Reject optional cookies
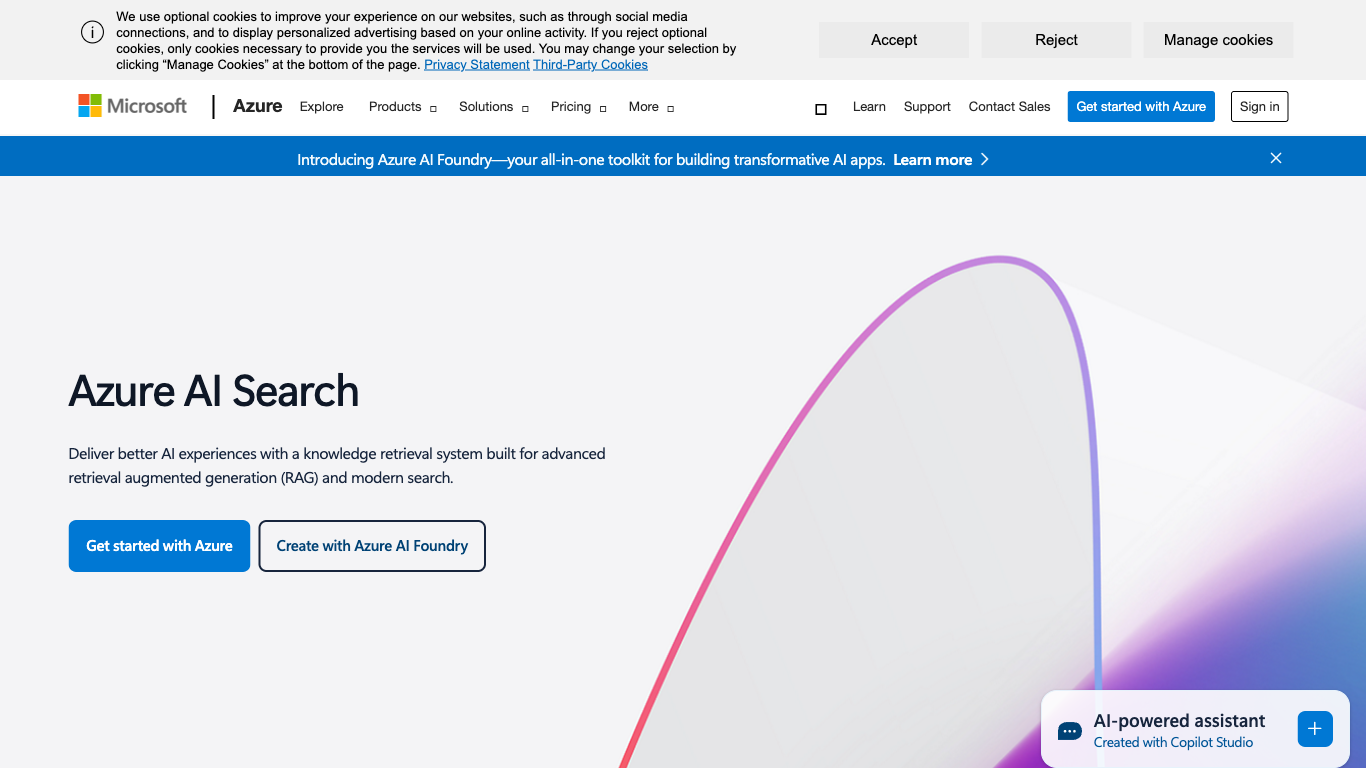 [1056, 40]
